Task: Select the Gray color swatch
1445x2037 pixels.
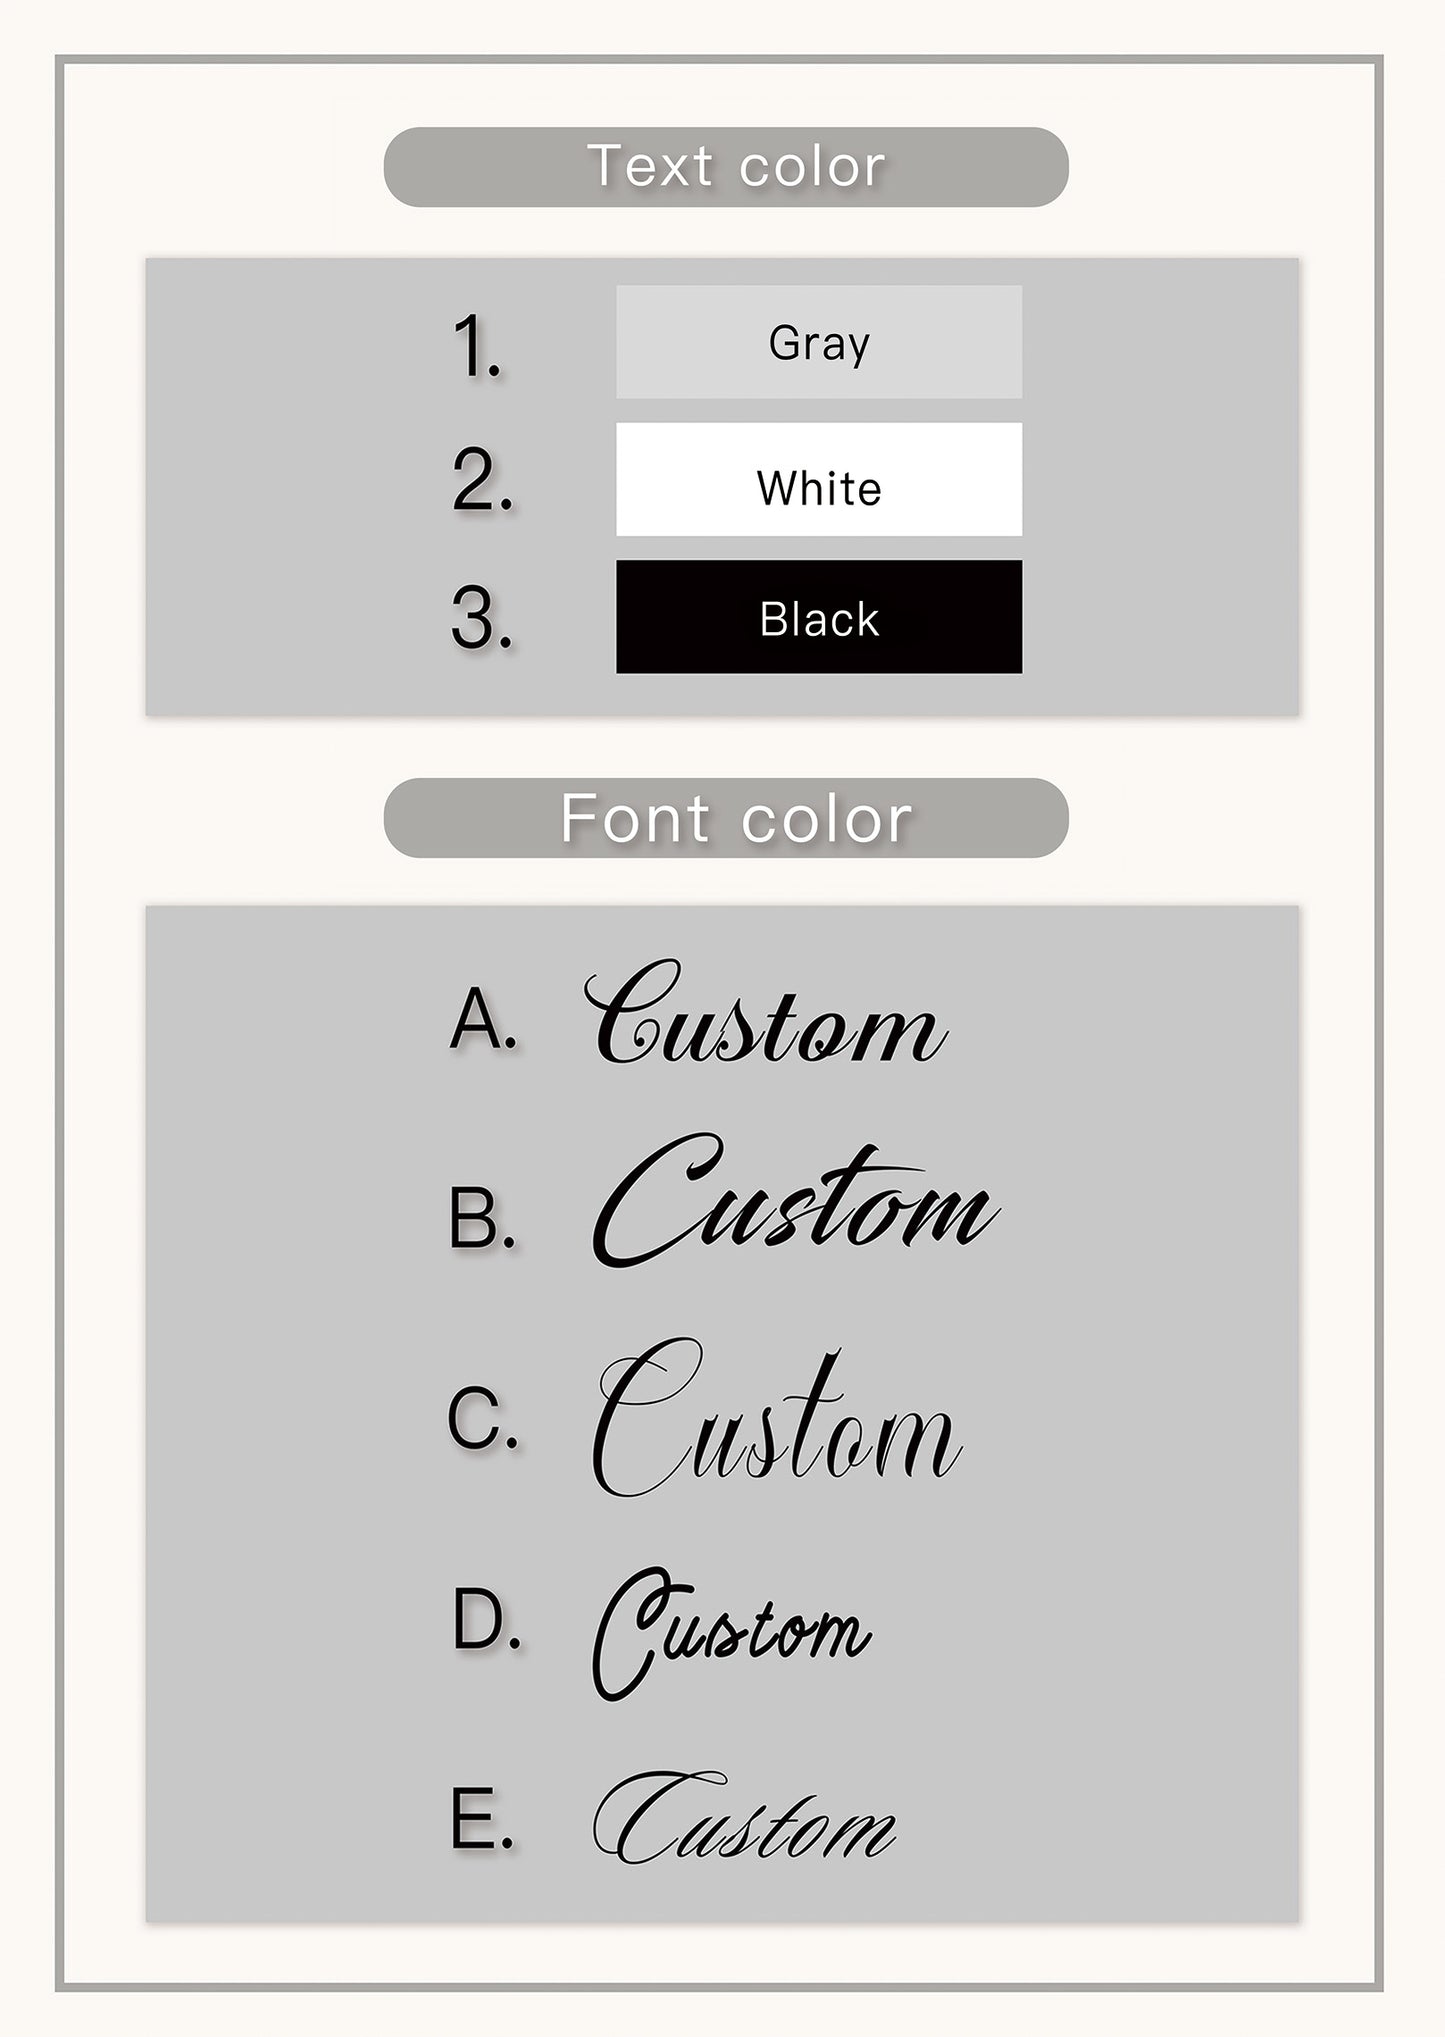Action: click(819, 342)
